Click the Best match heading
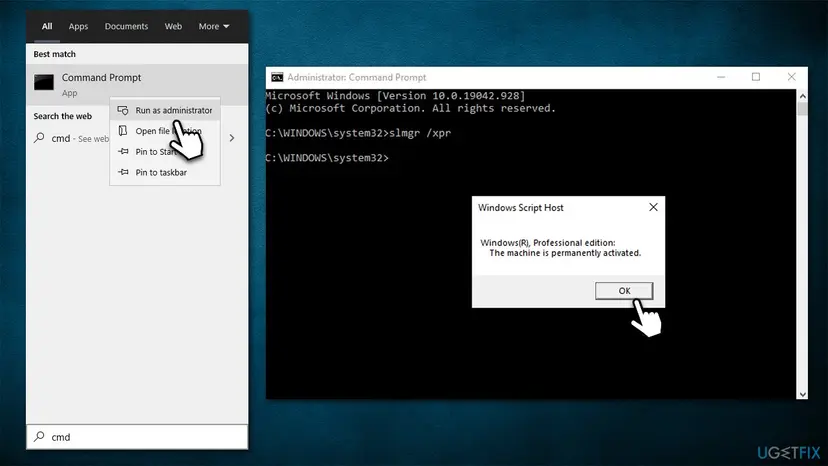 (54, 54)
